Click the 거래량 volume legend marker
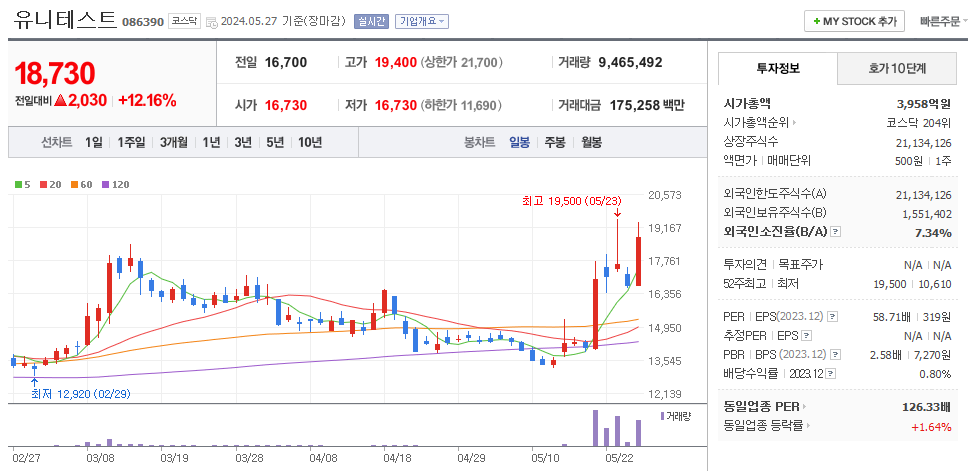The height and width of the screenshot is (471, 976). 662,416
